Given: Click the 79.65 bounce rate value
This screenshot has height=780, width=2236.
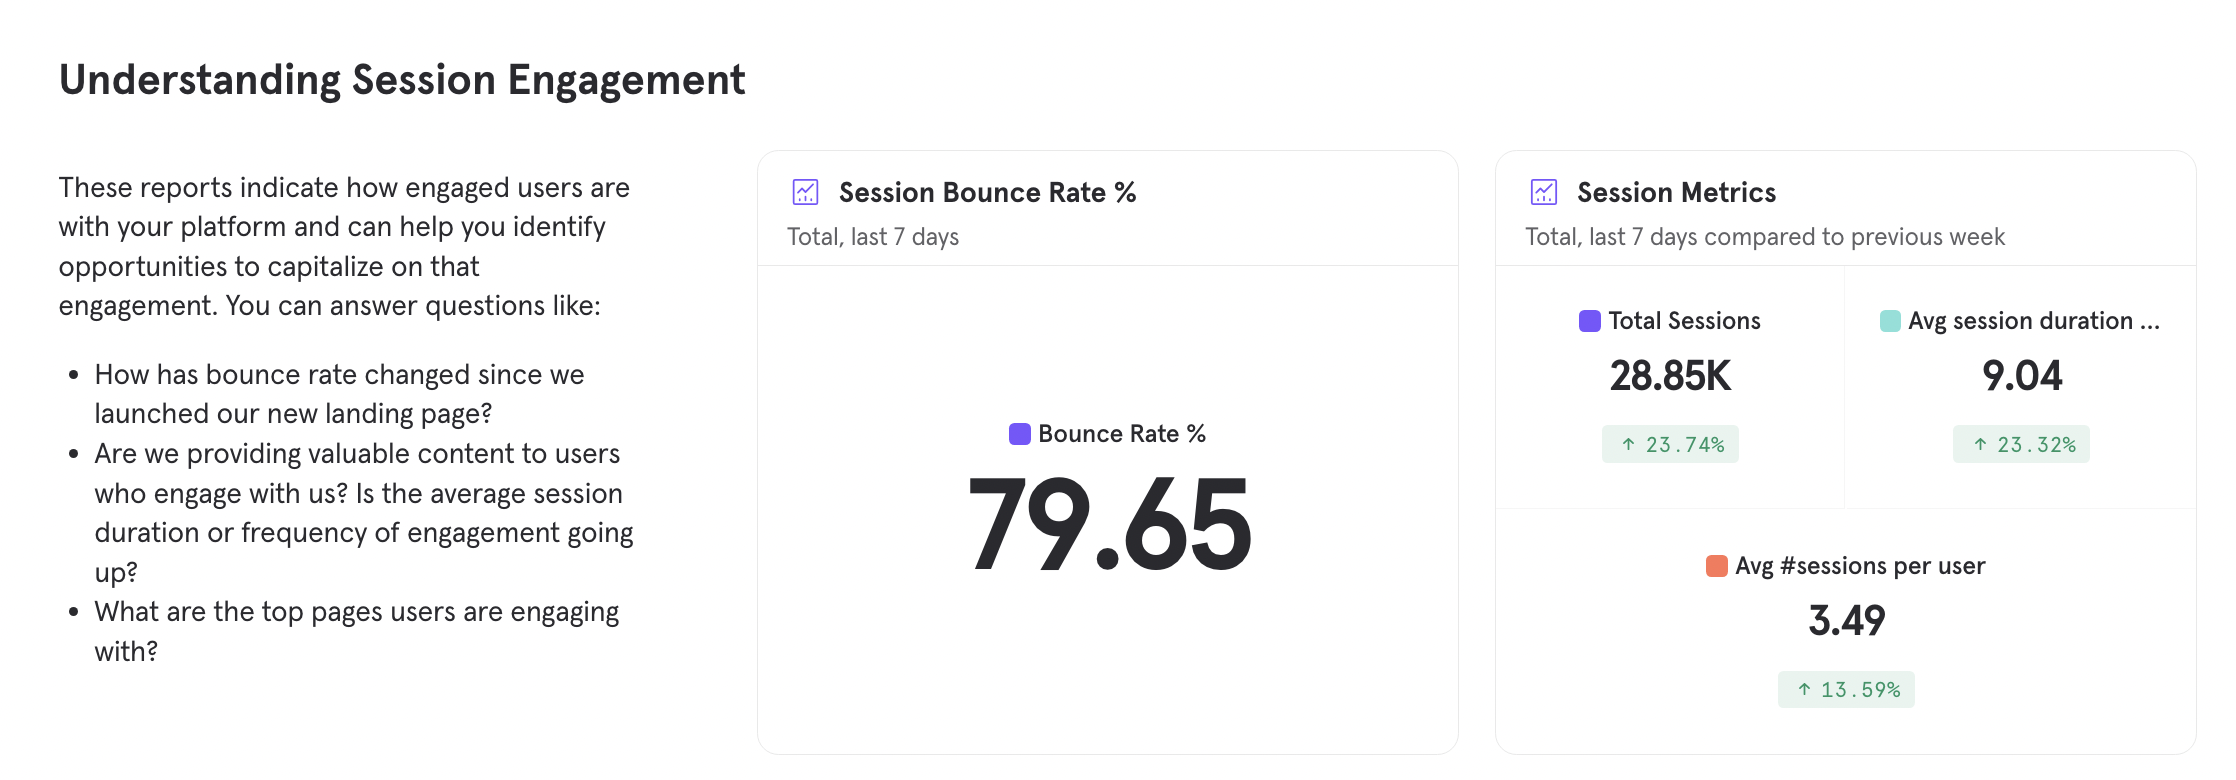Looking at the screenshot, I should click(1108, 525).
